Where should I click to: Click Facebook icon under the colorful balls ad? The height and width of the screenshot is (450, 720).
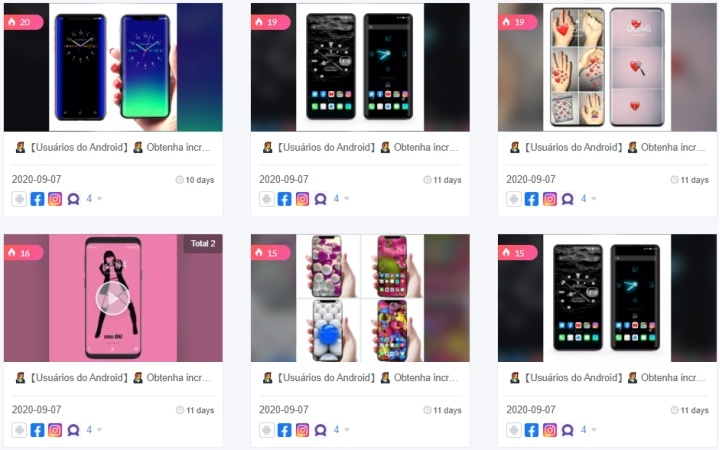[285, 430]
